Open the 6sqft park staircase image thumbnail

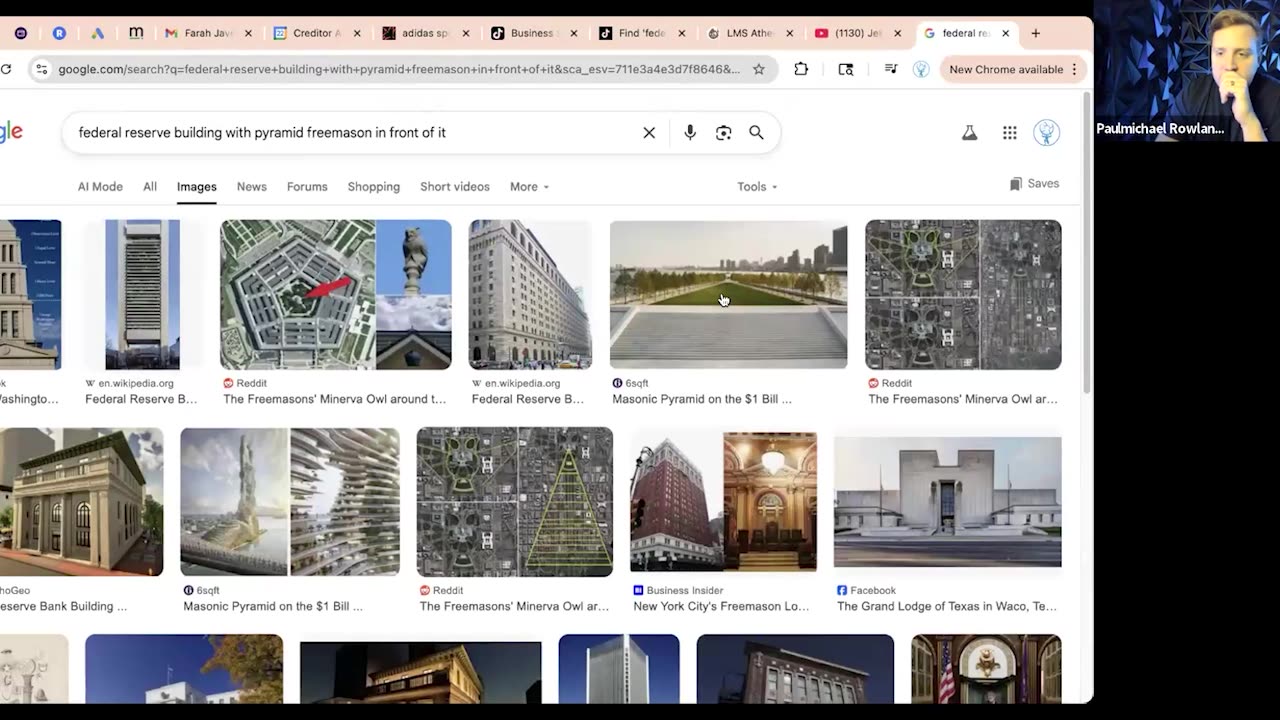coord(728,295)
